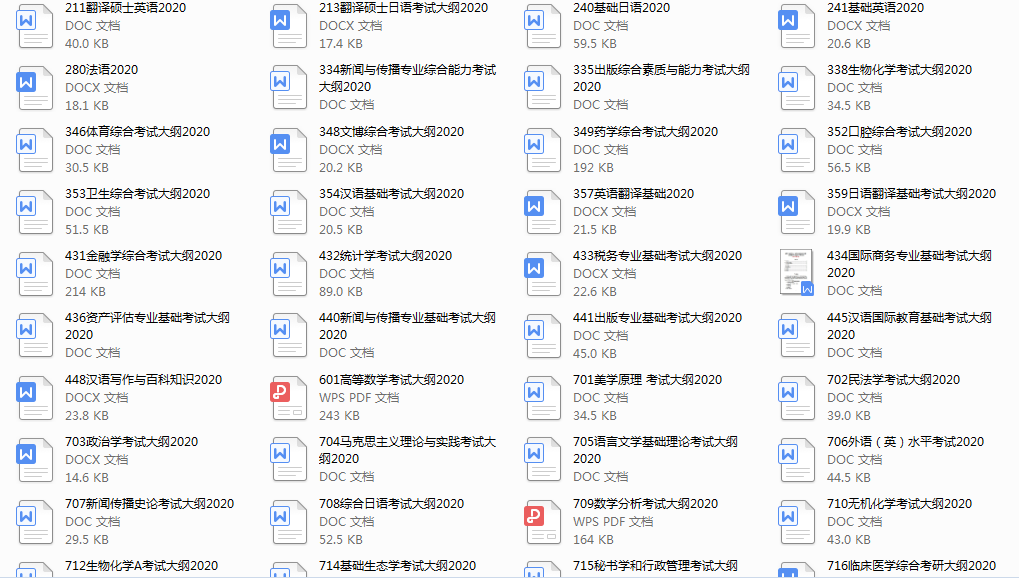The image size is (1019, 578).
Task: Select the Word icon for 241基础英语2020
Action: click(796, 26)
